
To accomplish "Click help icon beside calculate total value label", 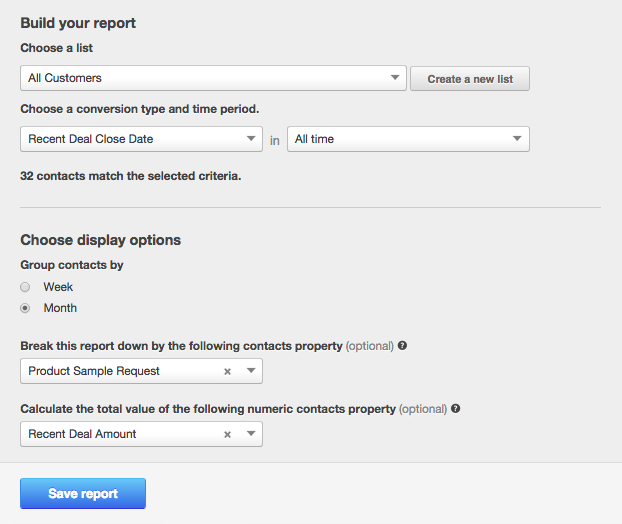I will tap(455, 409).
